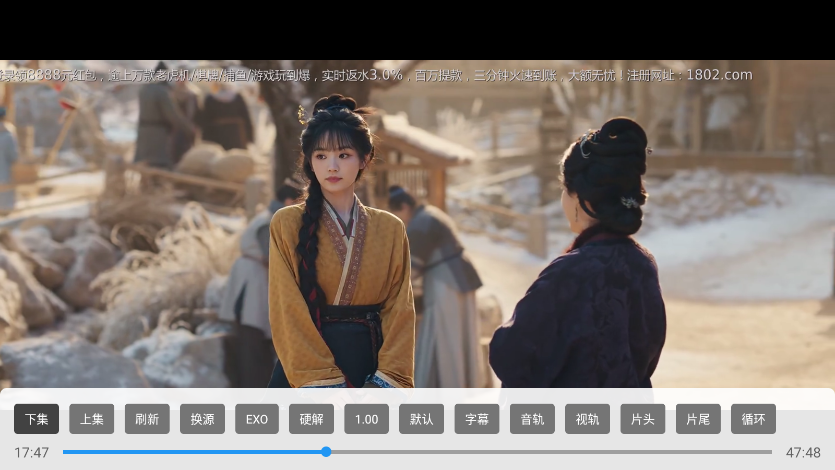Play the next episode with 下集
Screen dimensions: 835x470
(36, 419)
